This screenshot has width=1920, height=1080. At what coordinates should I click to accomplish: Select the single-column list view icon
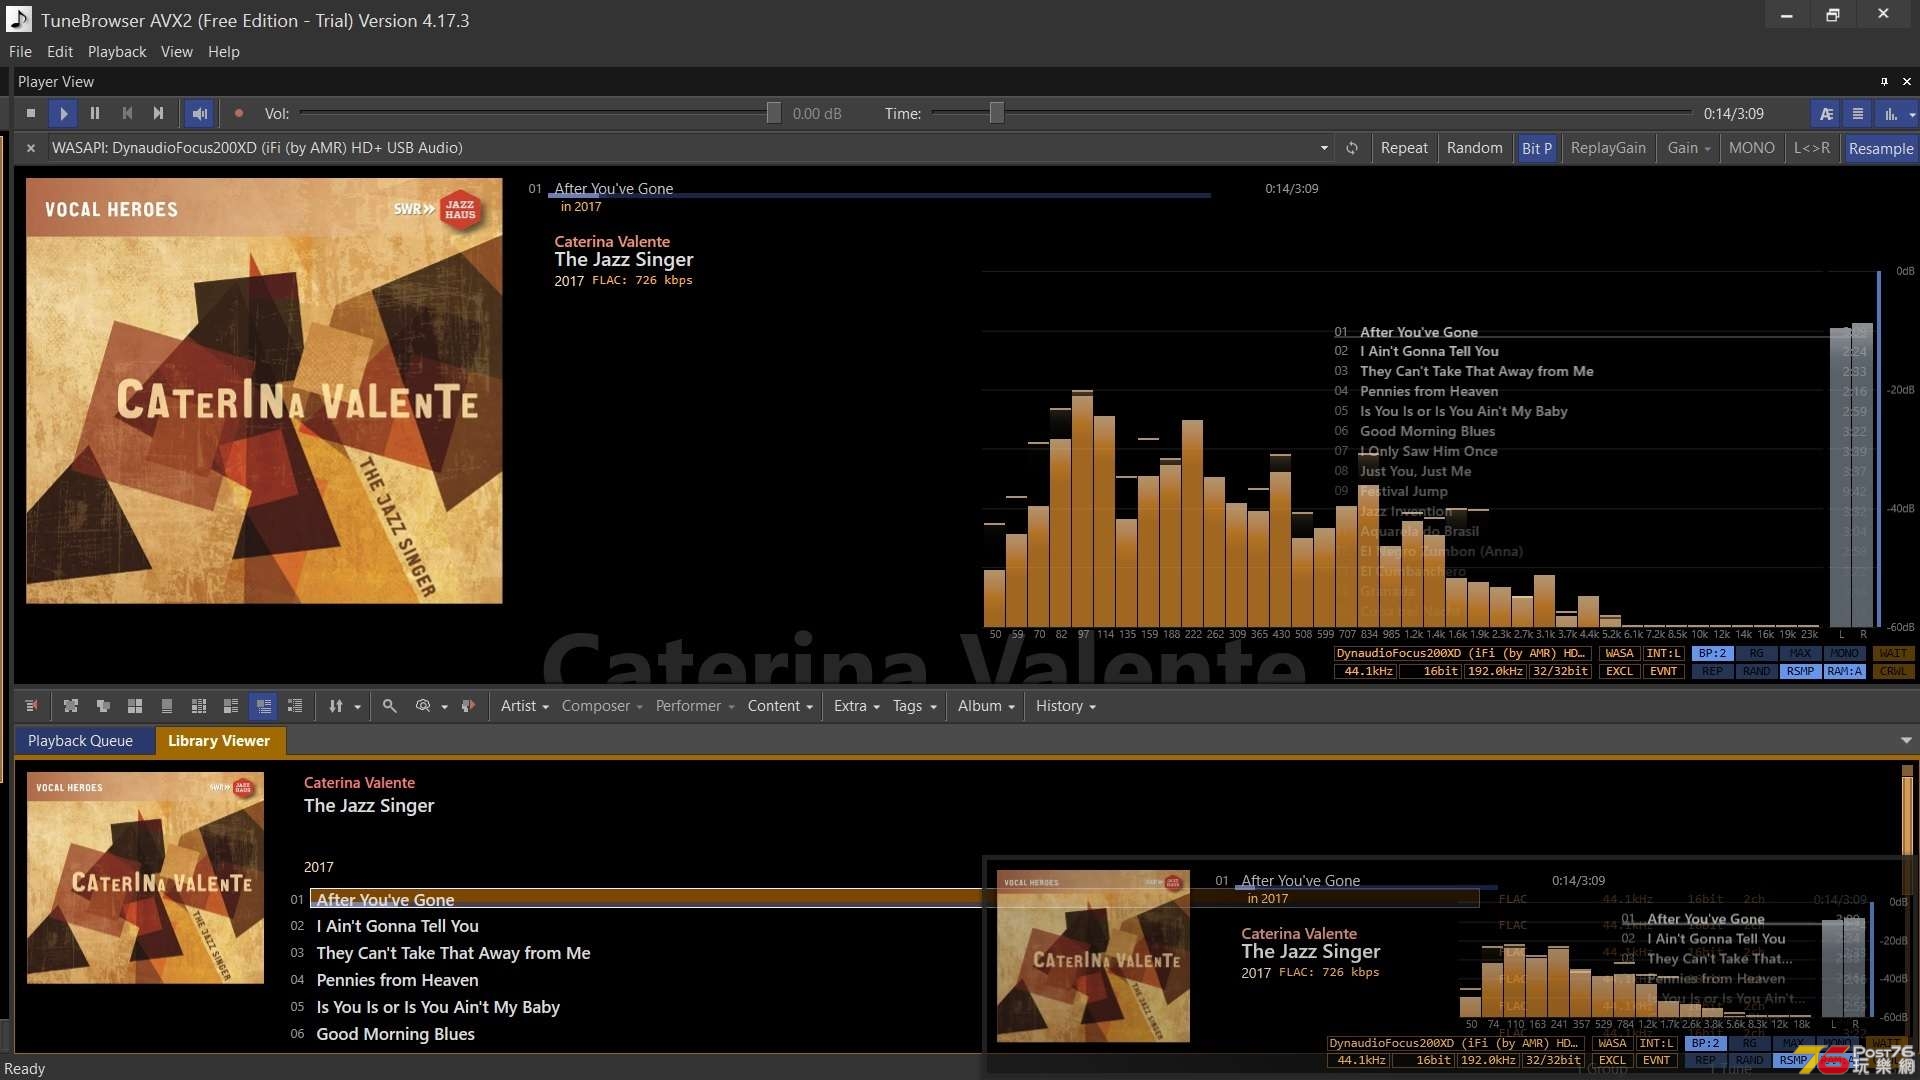(x=167, y=706)
